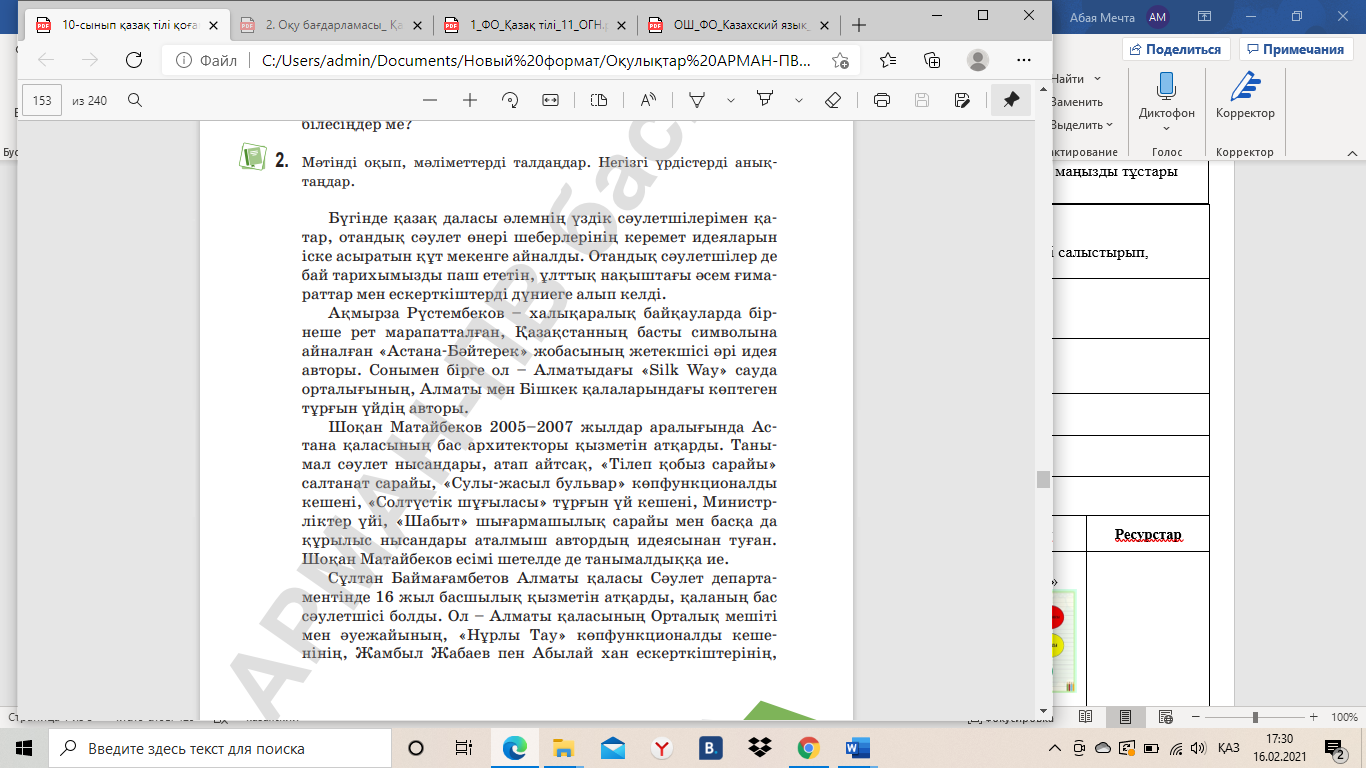Open File Explorer from the taskbar
Image resolution: width=1366 pixels, height=768 pixels.
tap(563, 748)
